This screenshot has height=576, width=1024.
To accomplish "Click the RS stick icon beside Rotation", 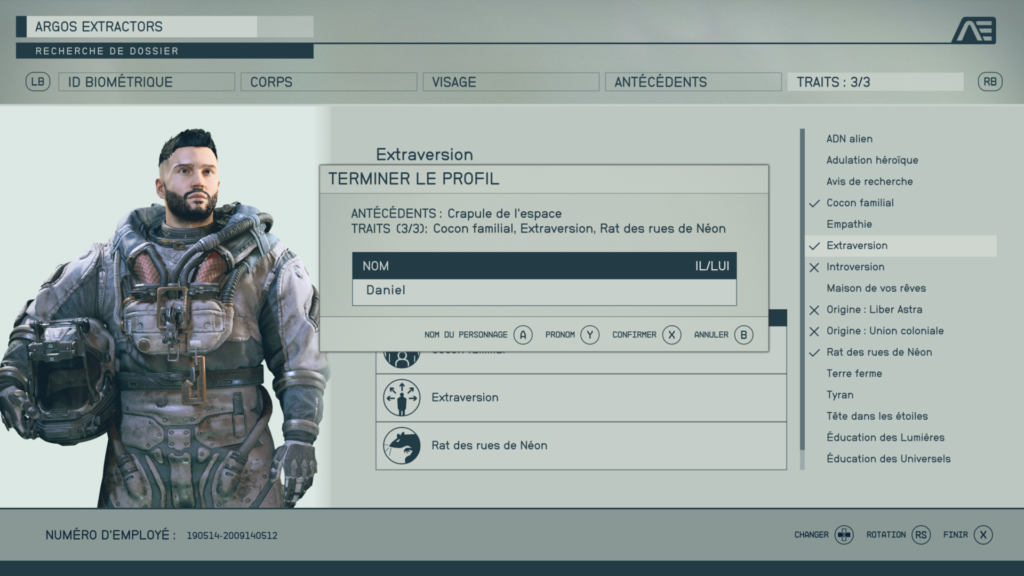I will click(x=921, y=535).
